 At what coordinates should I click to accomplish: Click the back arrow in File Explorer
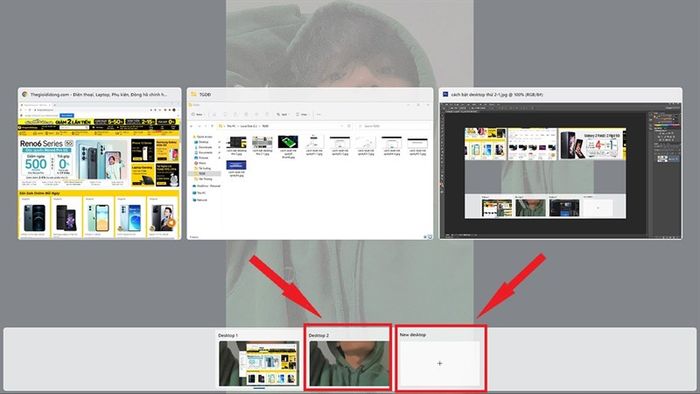[x=192, y=126]
